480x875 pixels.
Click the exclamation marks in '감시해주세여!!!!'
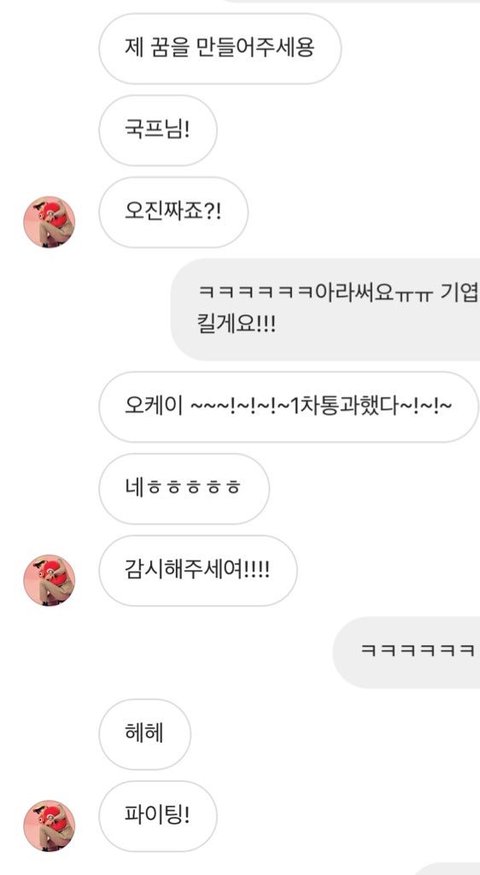(x=257, y=570)
